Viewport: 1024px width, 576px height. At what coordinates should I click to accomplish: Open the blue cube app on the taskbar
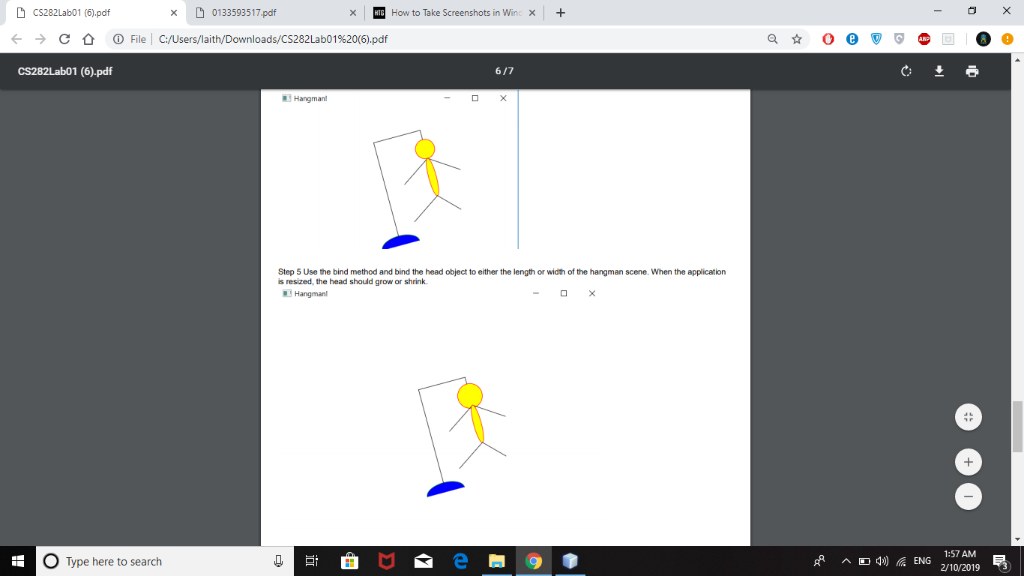[x=570, y=562]
